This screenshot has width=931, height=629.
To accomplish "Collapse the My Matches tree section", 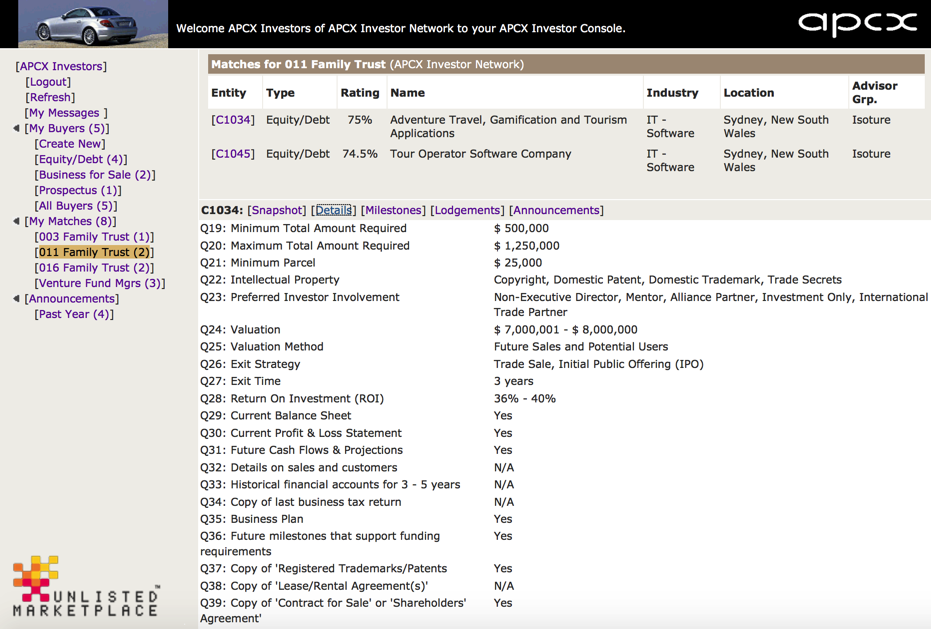I will pos(16,222).
